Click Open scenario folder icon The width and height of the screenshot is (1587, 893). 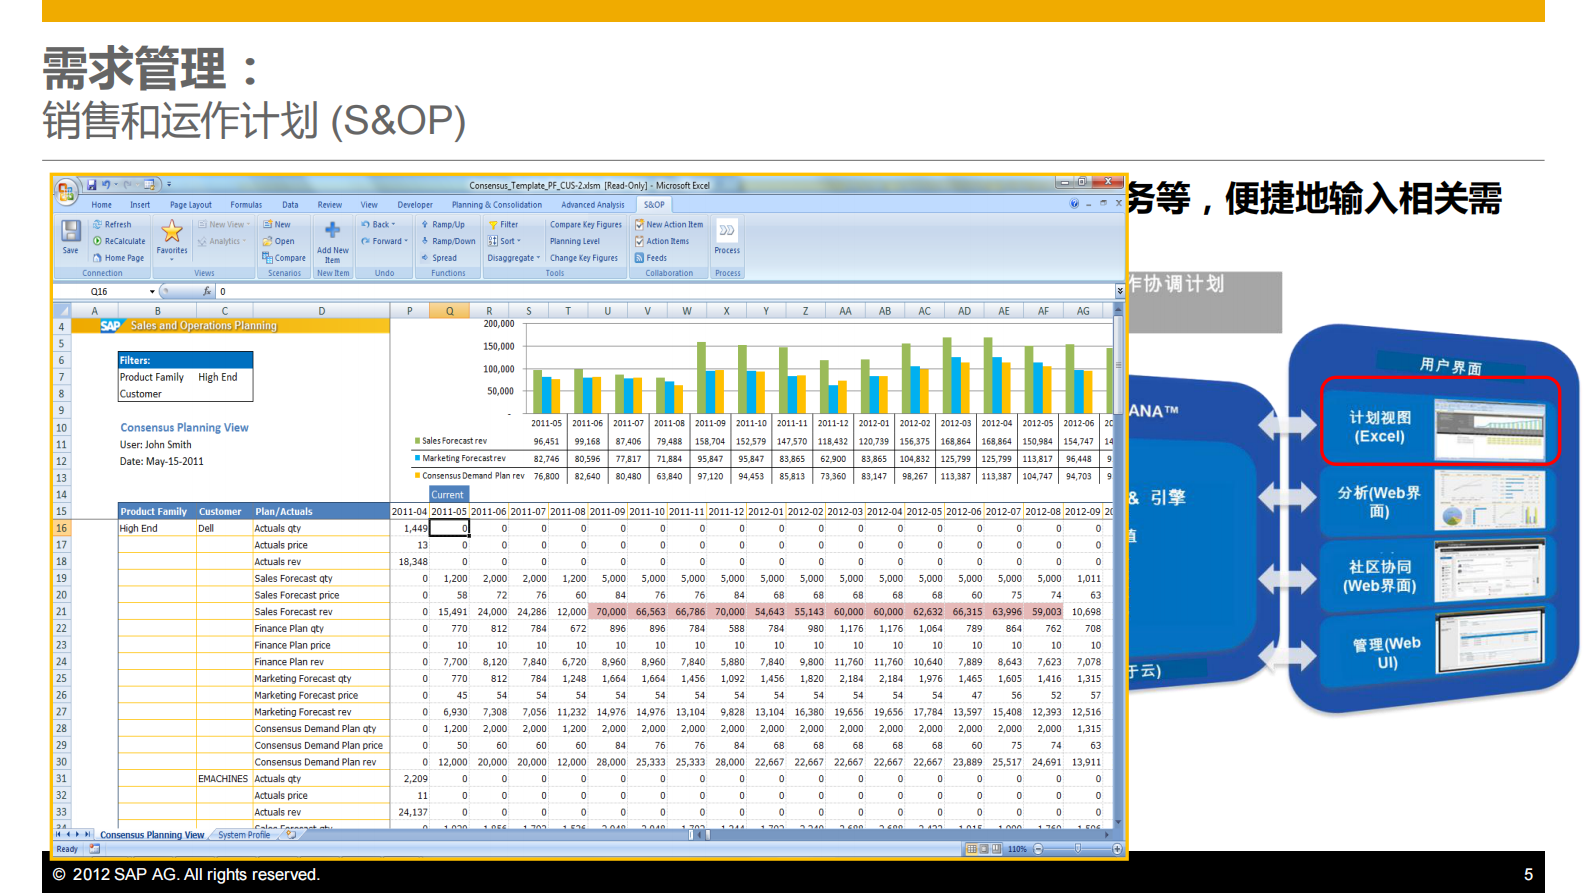coord(267,241)
